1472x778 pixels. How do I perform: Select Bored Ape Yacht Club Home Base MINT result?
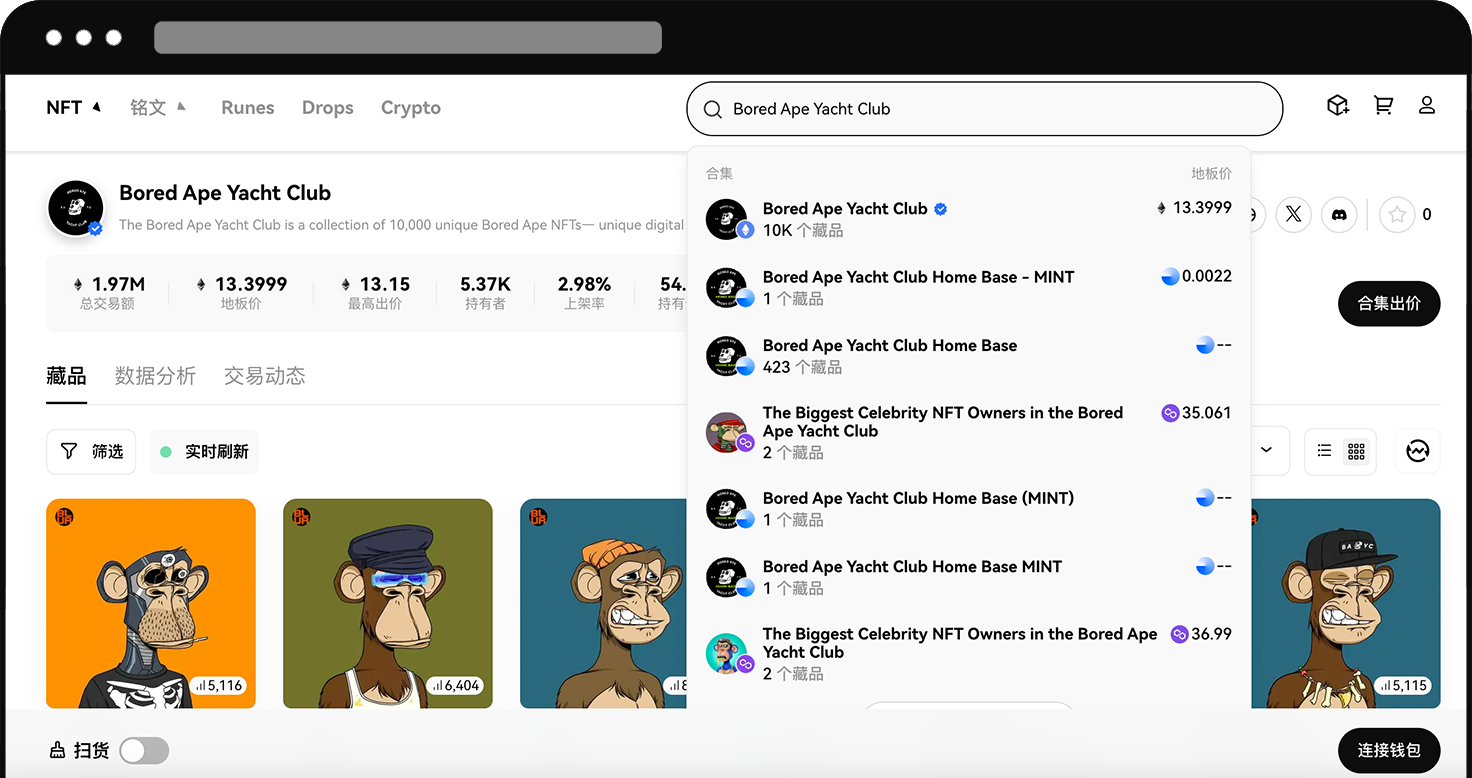[968, 577]
